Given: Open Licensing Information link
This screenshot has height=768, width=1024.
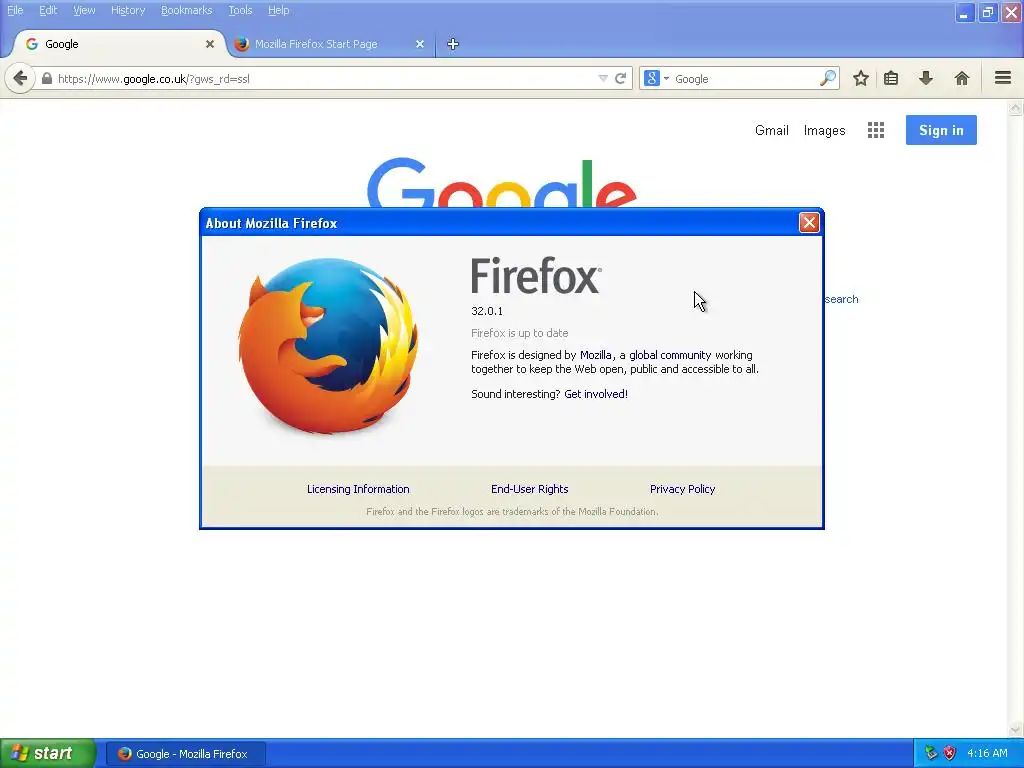Looking at the screenshot, I should click(x=358, y=489).
